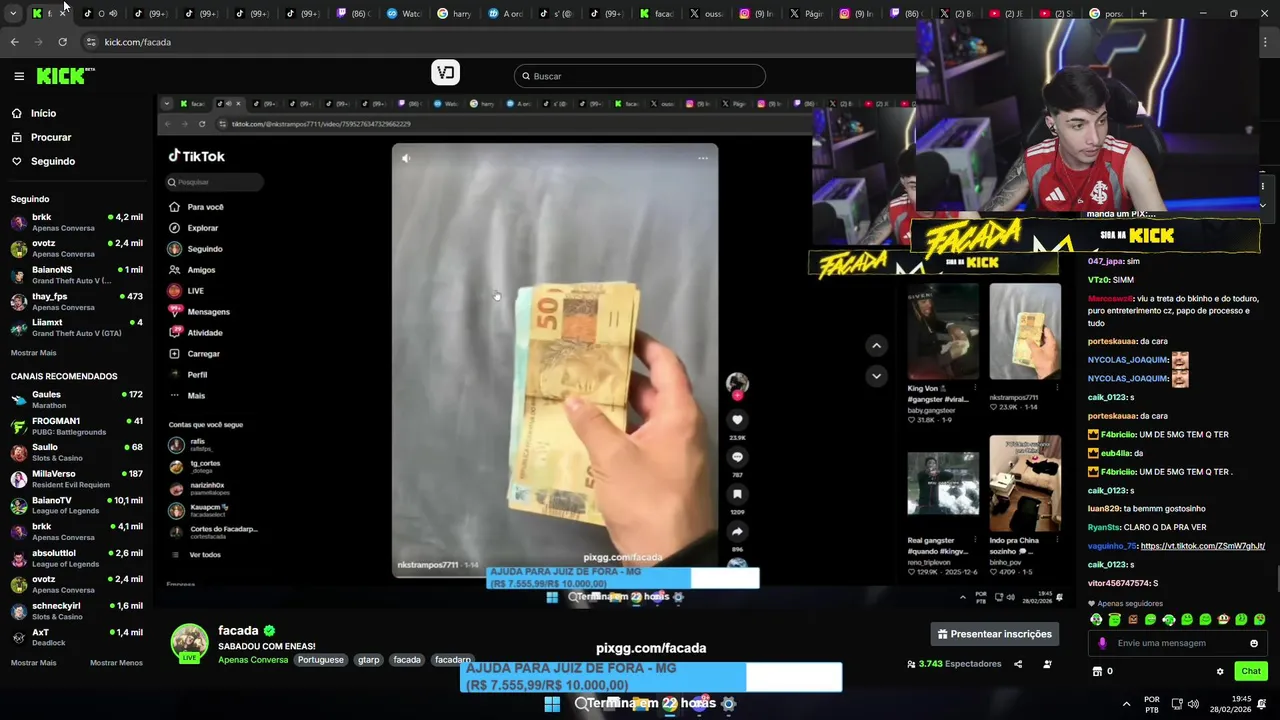1280x720 pixels.
Task: Click the browser forward arrow
Action: 38,42
